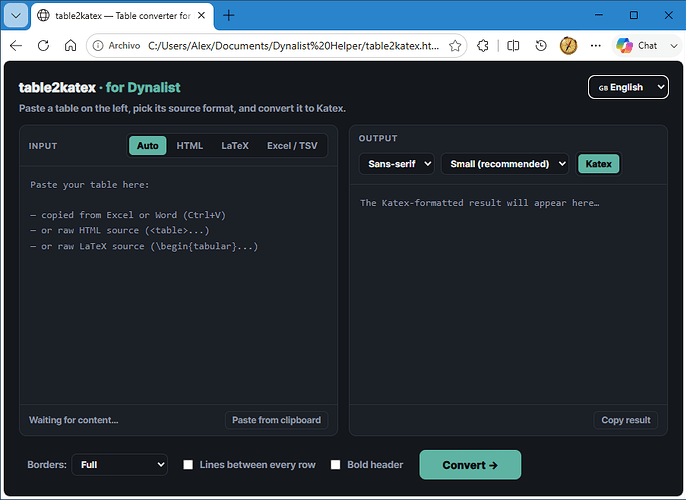Toggle split screen view
The height and width of the screenshot is (500, 686).
coord(513,45)
